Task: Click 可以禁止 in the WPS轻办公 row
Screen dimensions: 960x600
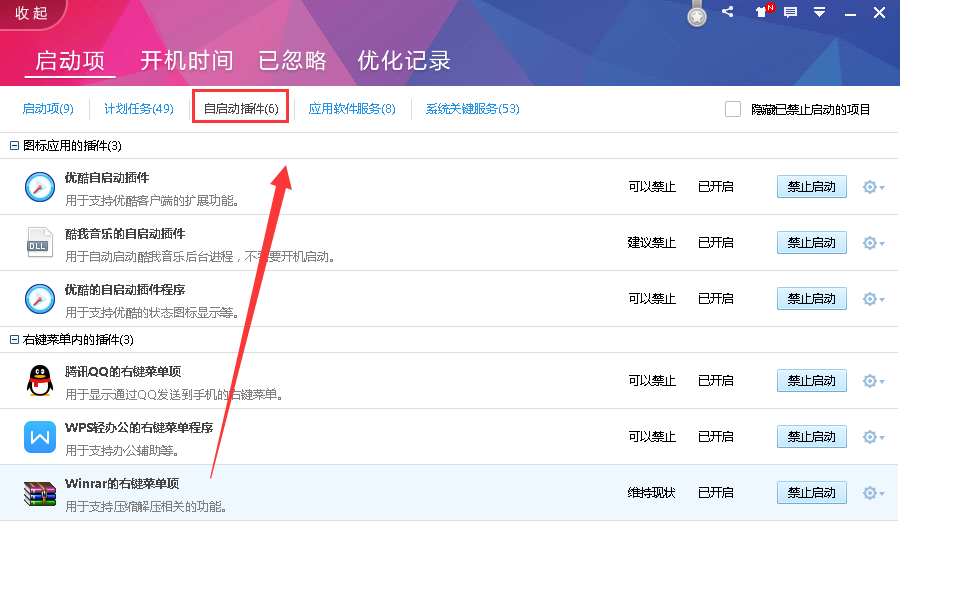Action: (652, 437)
